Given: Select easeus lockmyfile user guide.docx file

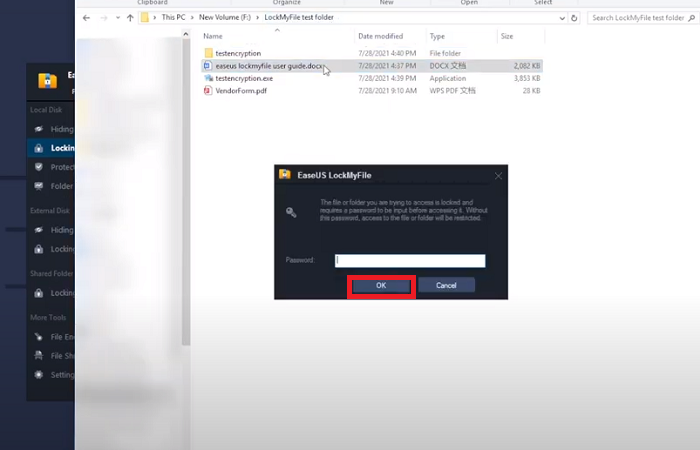Looking at the screenshot, I should (372, 66).
